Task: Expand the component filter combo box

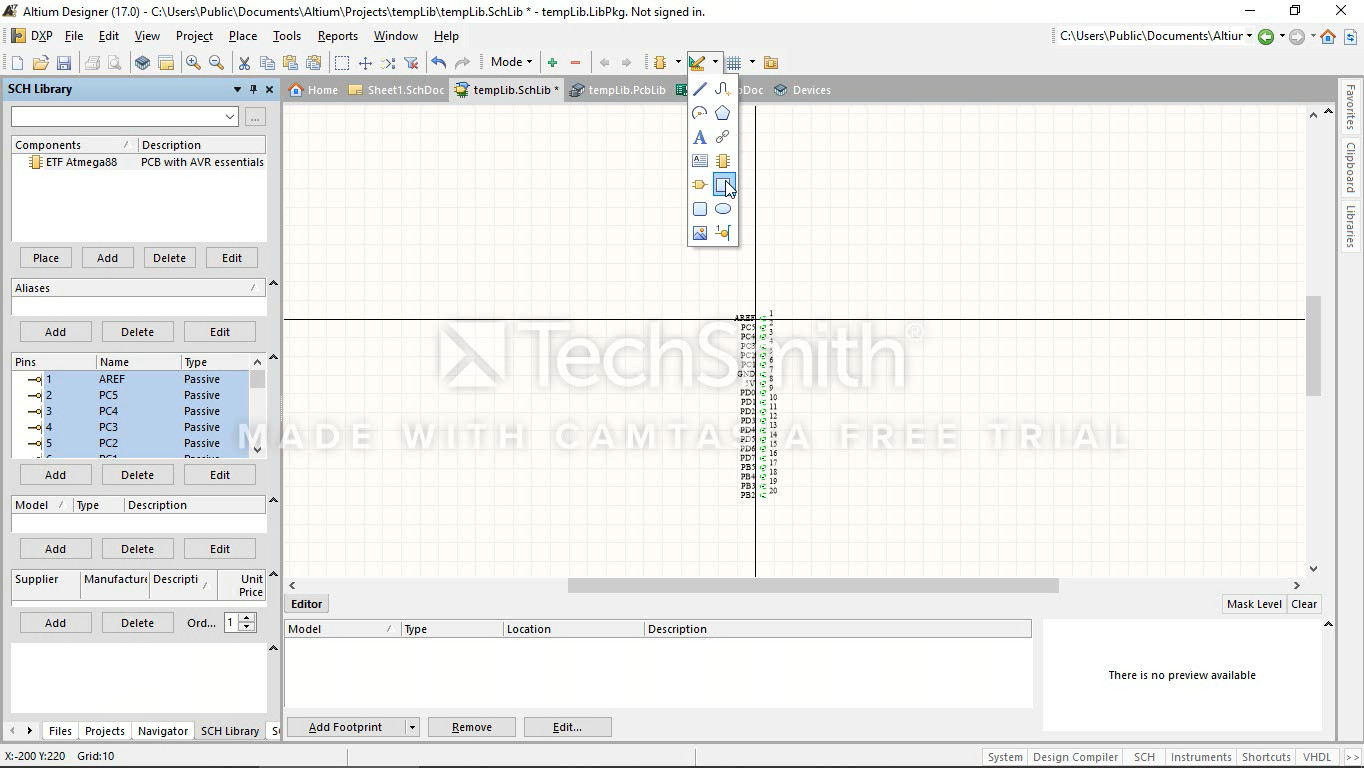Action: tap(230, 117)
